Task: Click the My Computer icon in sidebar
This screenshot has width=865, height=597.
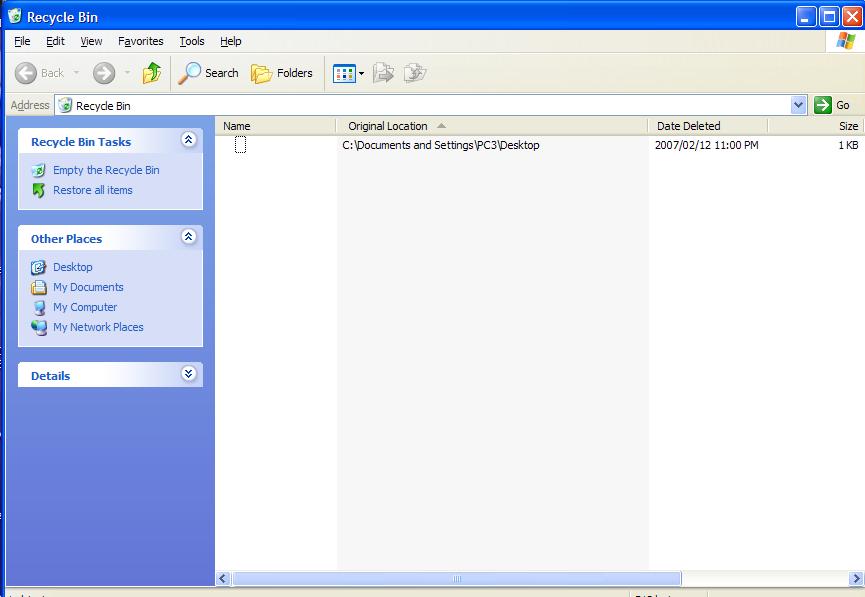Action: [x=39, y=307]
